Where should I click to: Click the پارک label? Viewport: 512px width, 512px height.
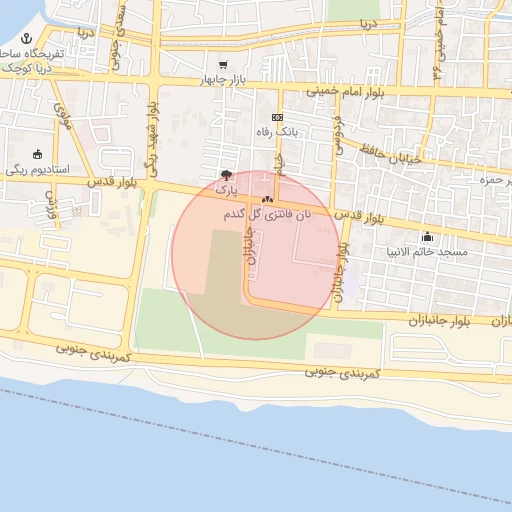[227, 190]
